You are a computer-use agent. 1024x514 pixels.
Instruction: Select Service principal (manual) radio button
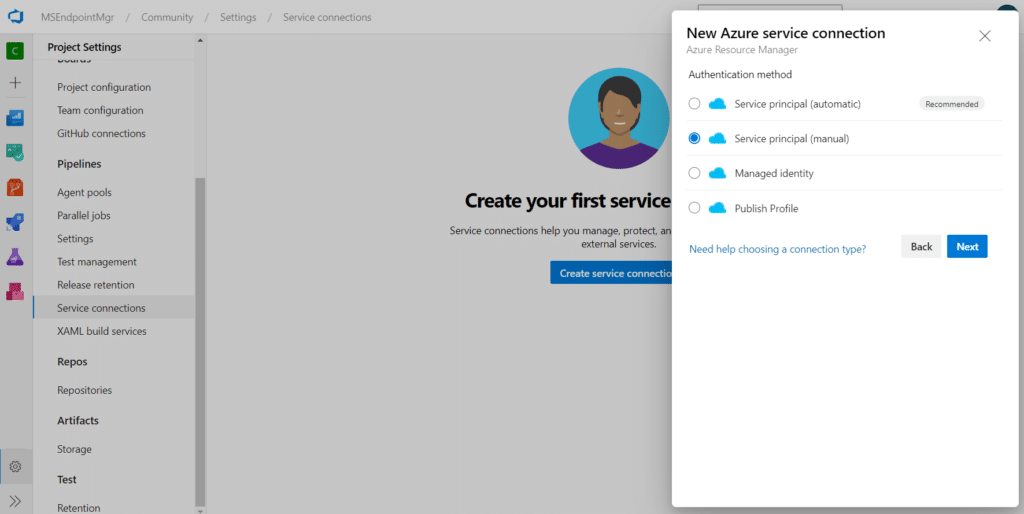pos(694,138)
